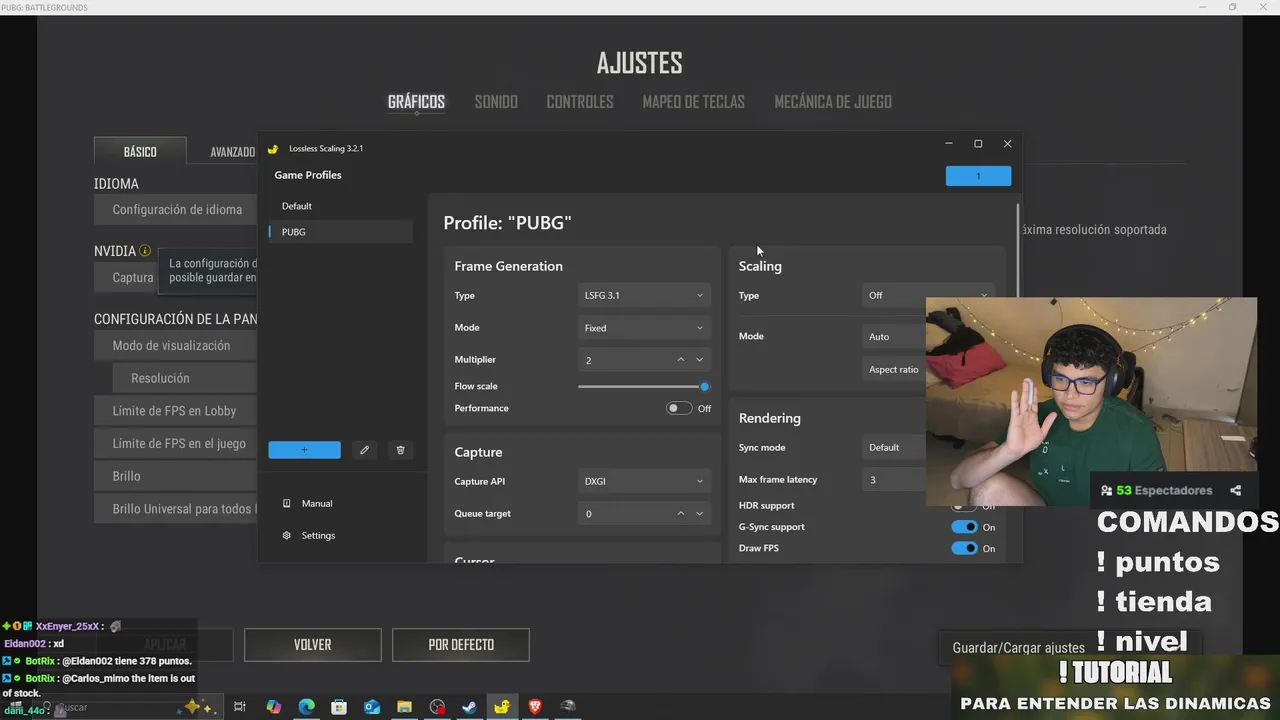1280x720 pixels.
Task: Open the CONTROLES tab
Action: 580,102
